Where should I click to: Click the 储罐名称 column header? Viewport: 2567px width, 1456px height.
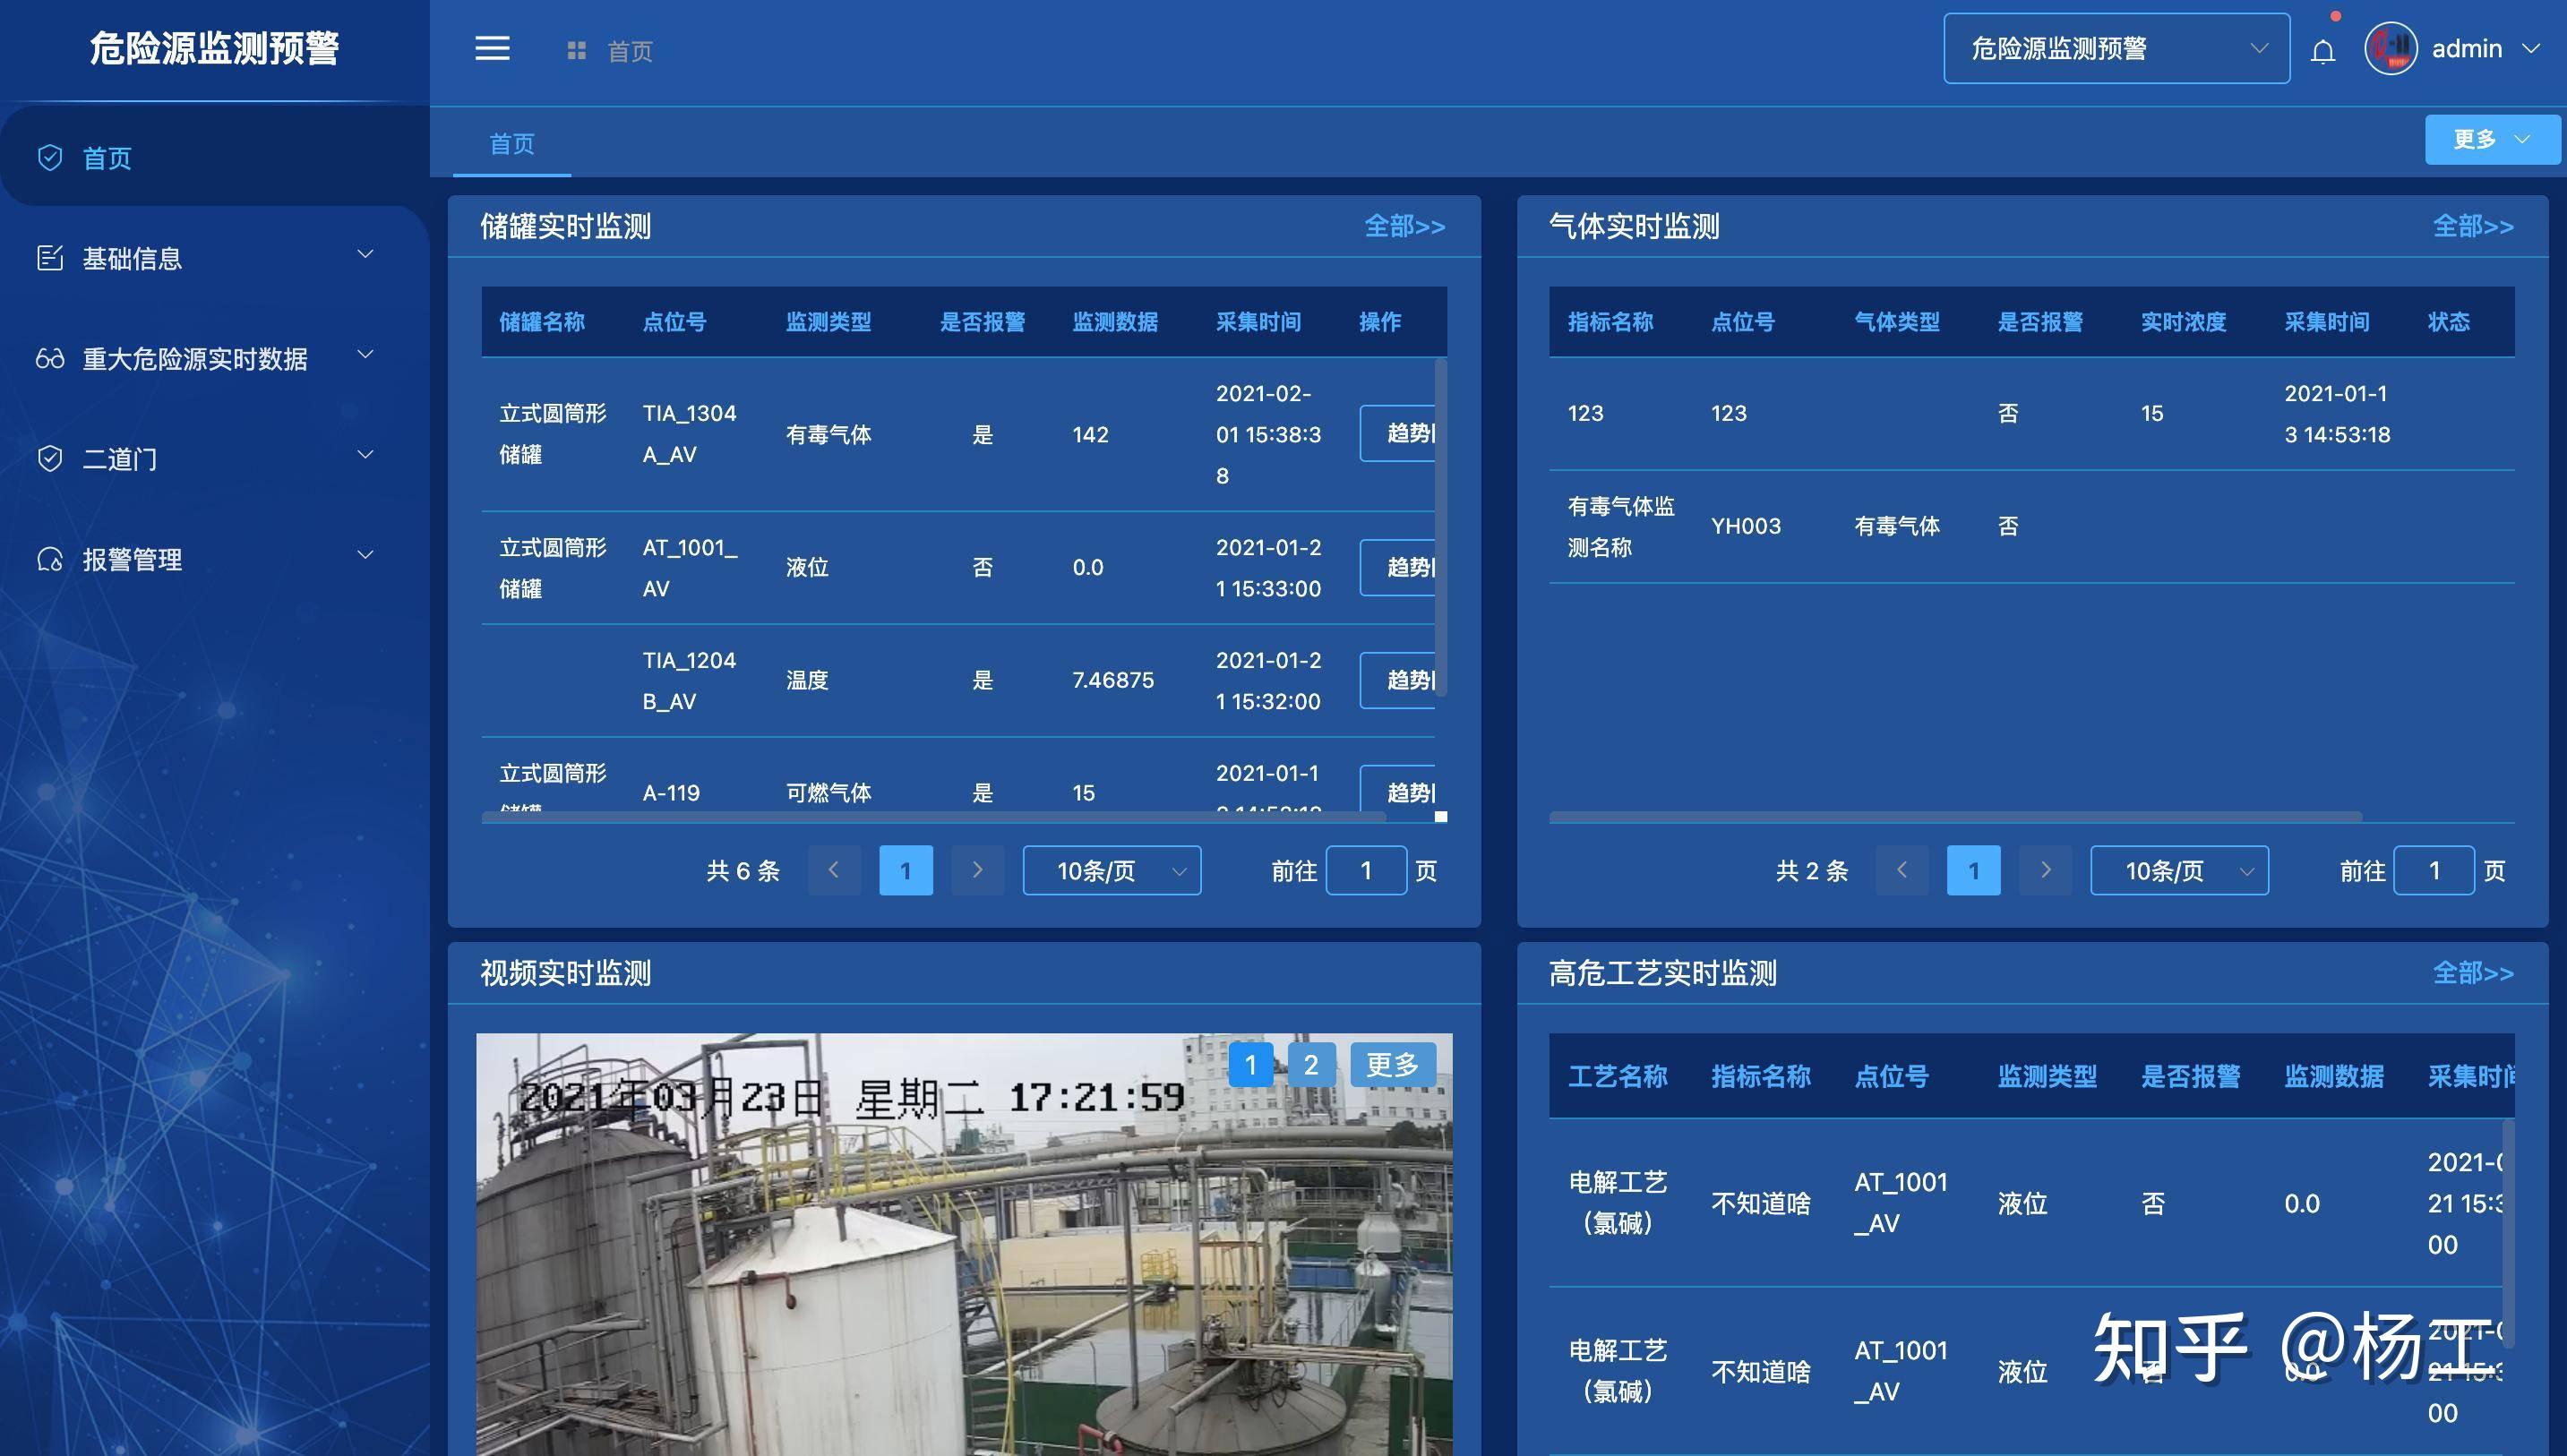542,322
